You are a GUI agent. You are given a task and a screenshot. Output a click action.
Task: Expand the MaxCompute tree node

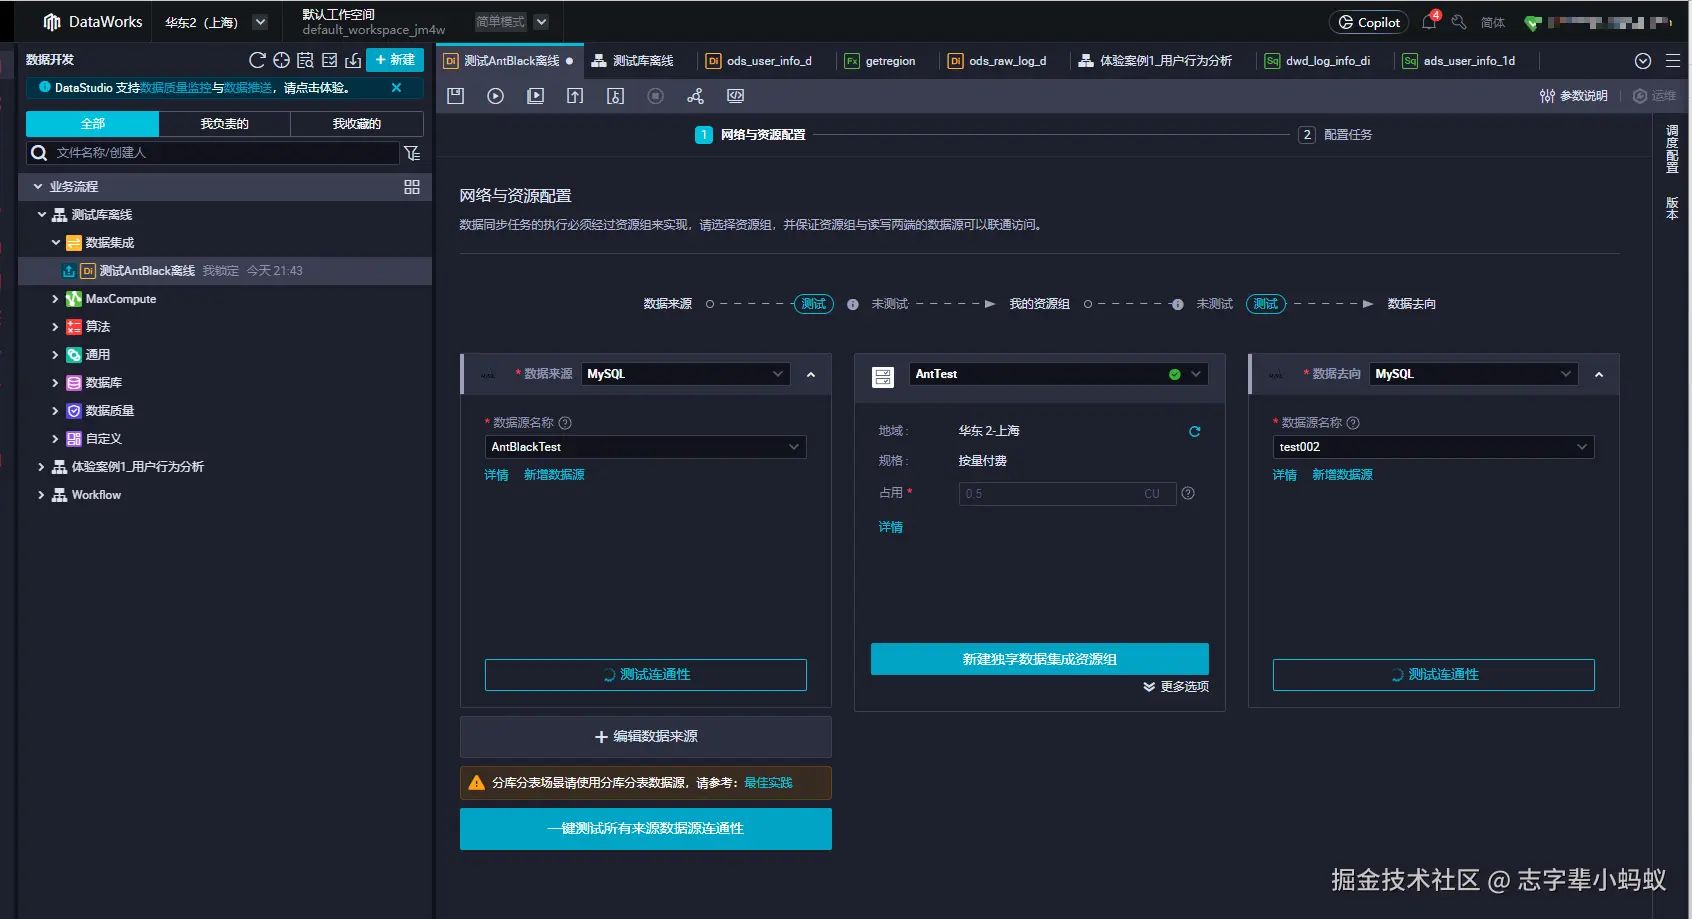[55, 299]
